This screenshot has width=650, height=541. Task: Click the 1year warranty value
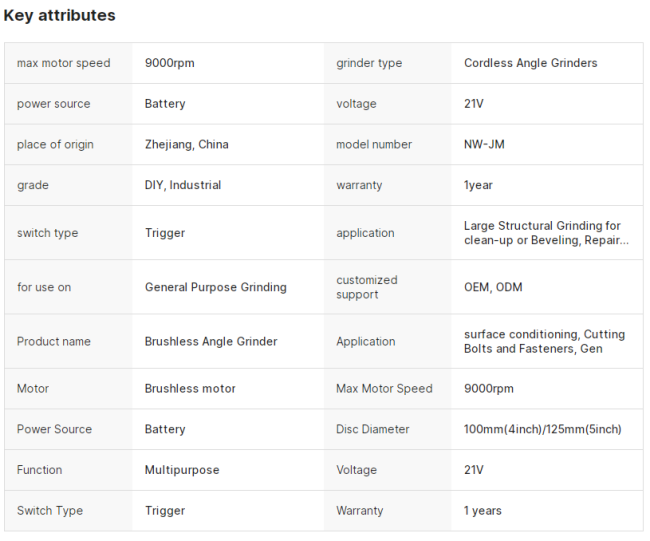(x=478, y=185)
